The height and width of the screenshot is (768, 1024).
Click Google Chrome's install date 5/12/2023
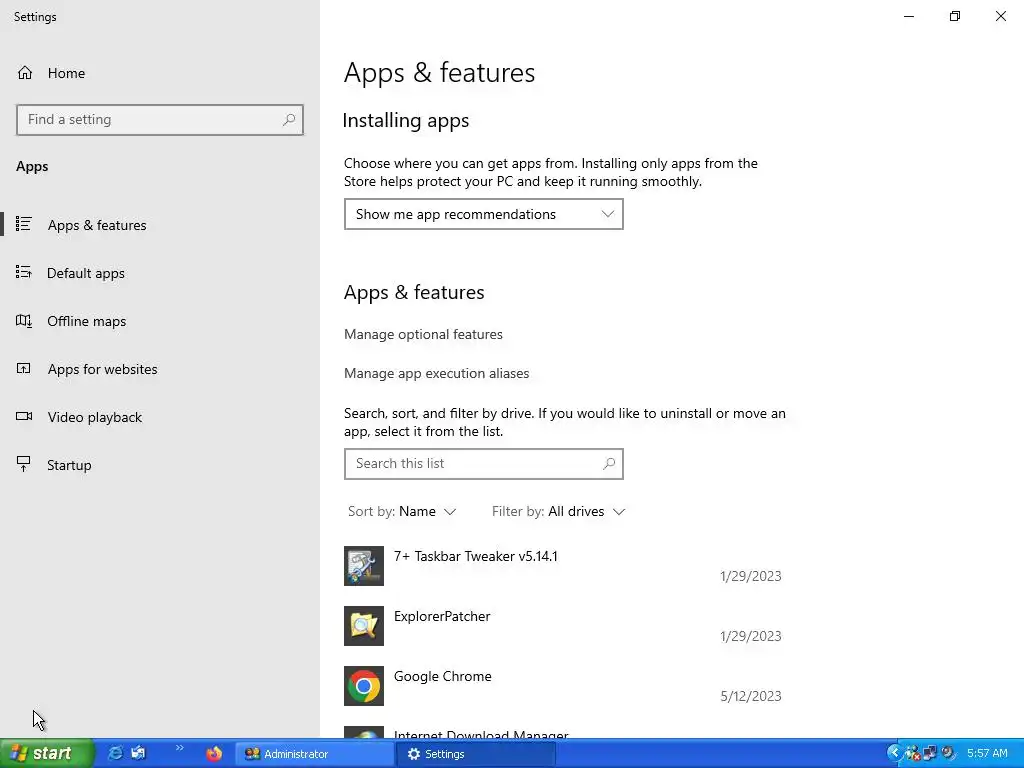pos(751,696)
